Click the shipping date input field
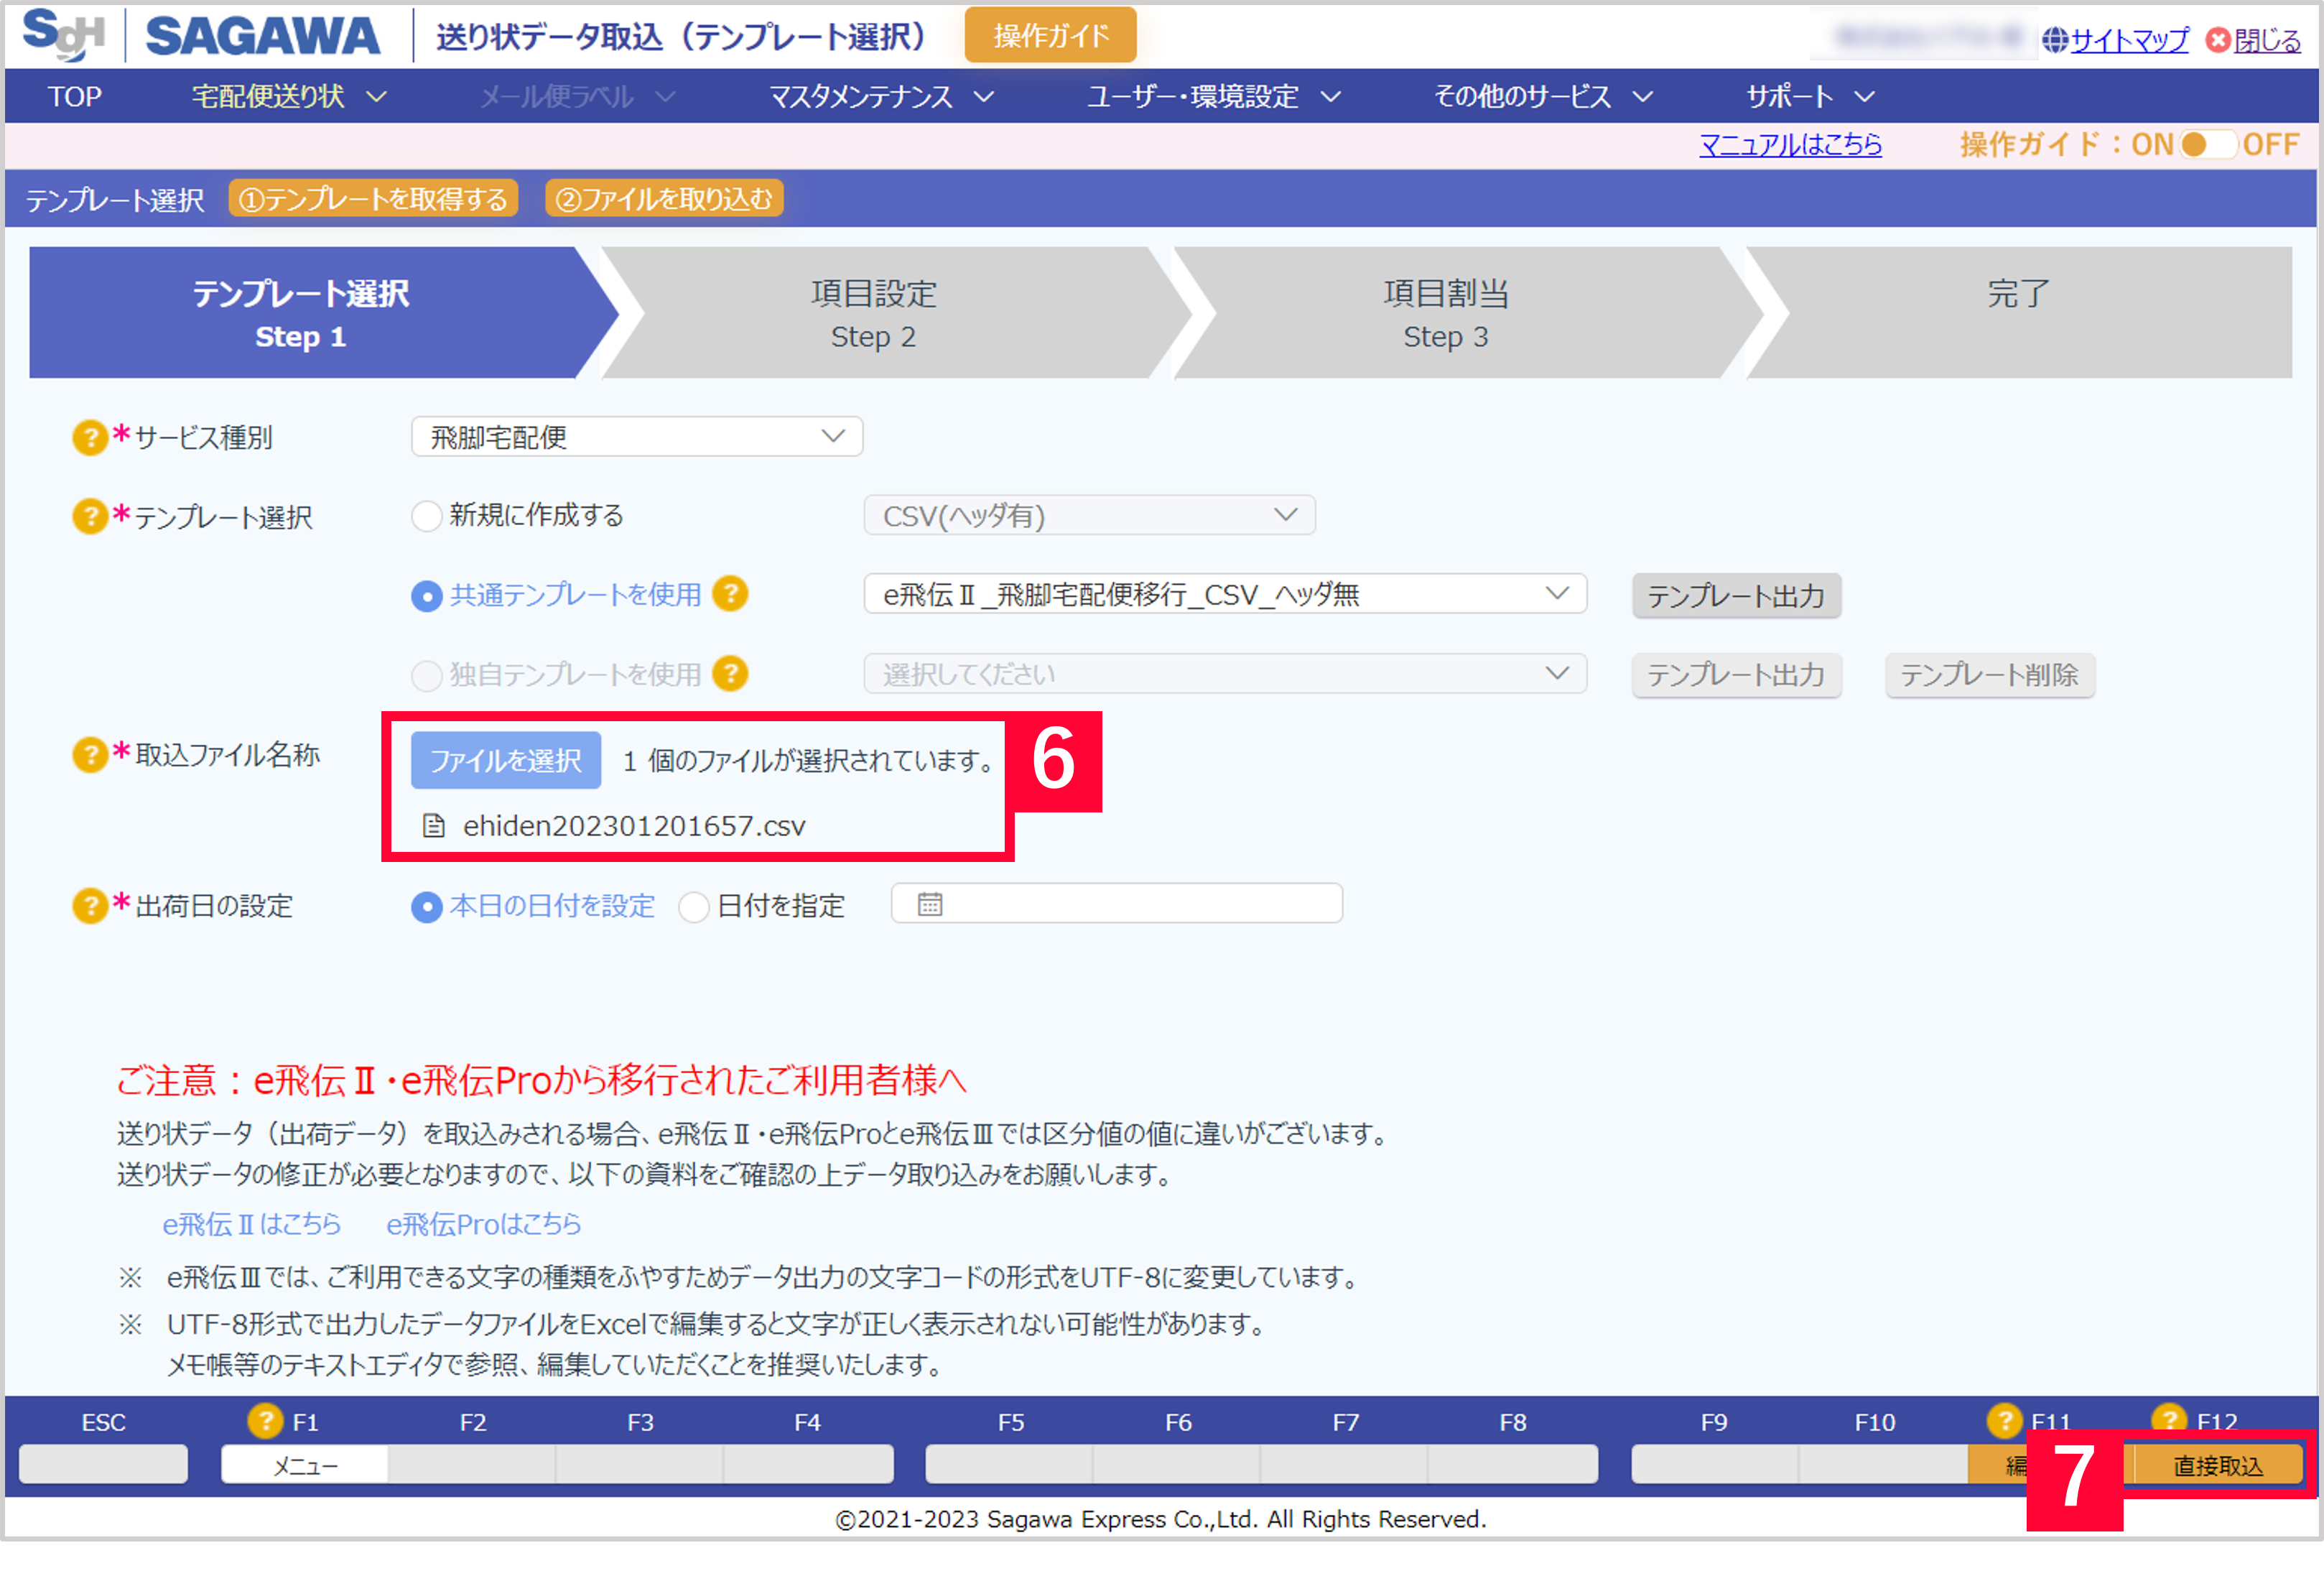This screenshot has width=2324, height=1576. (1116, 904)
